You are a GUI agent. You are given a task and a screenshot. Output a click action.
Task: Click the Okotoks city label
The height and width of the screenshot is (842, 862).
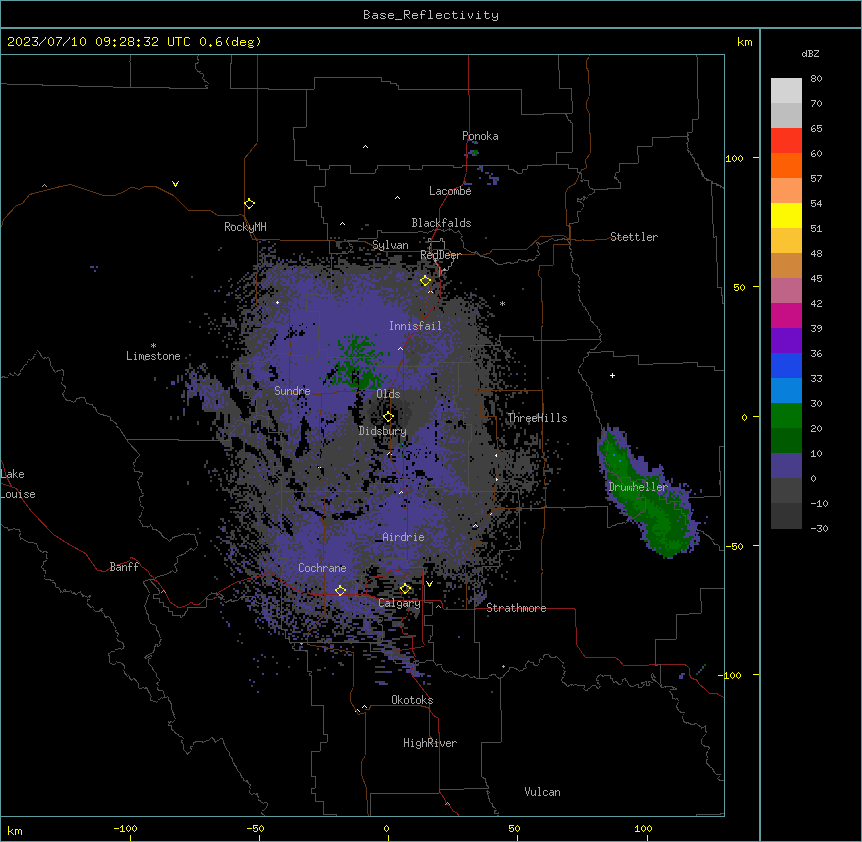click(412, 700)
